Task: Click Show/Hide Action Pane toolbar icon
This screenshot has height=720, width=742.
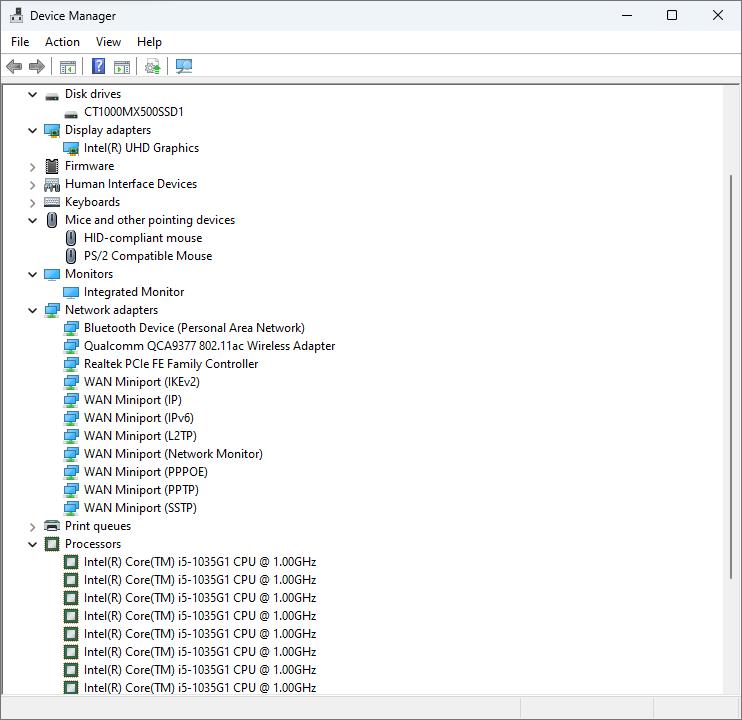Action: click(x=122, y=67)
